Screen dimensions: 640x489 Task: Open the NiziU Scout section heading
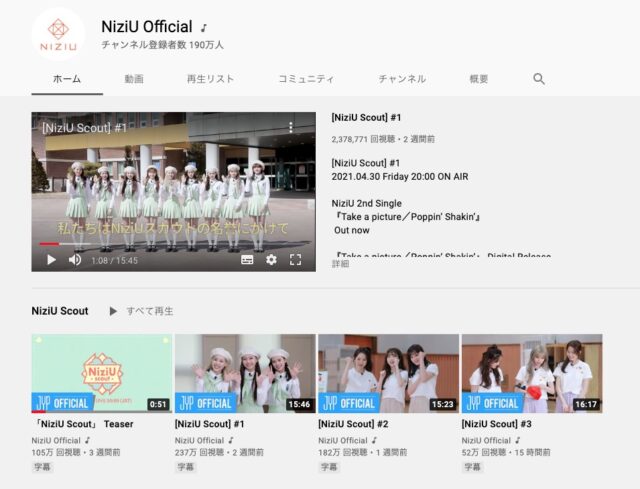click(60, 311)
